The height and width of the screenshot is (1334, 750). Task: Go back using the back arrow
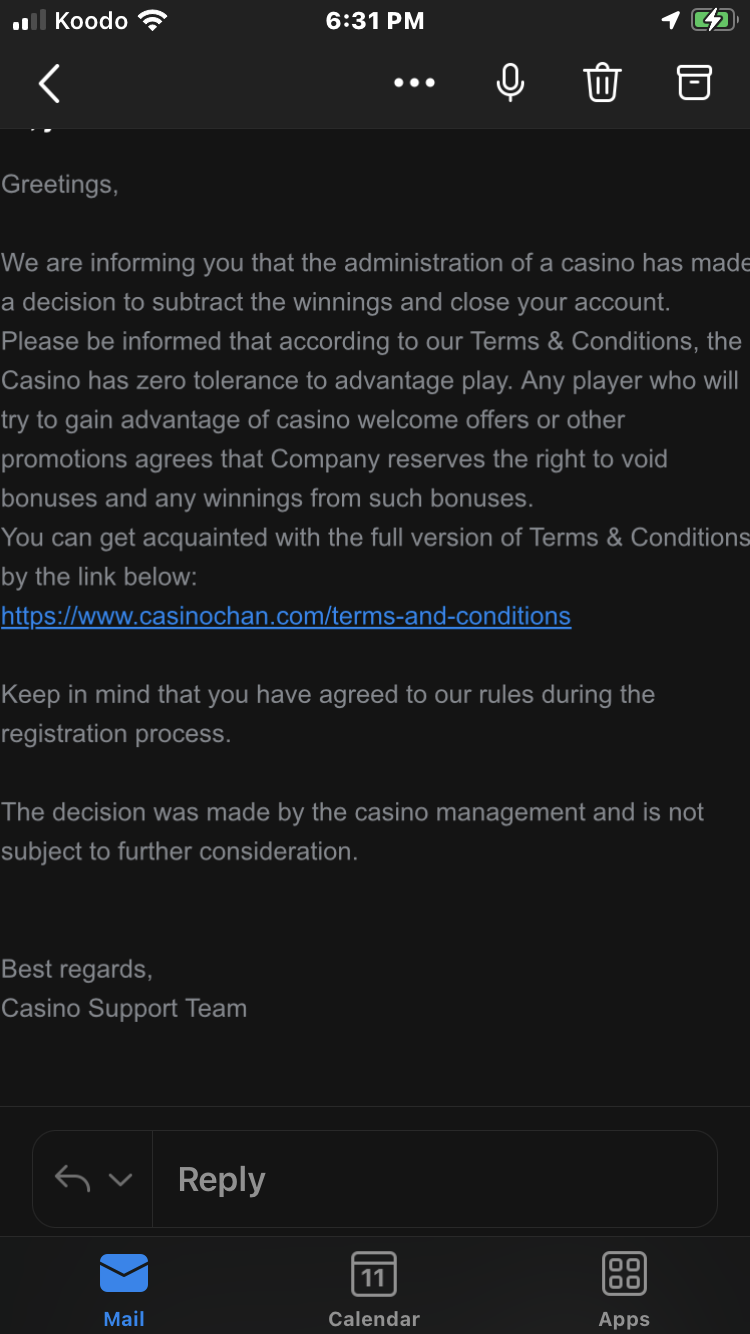(49, 83)
